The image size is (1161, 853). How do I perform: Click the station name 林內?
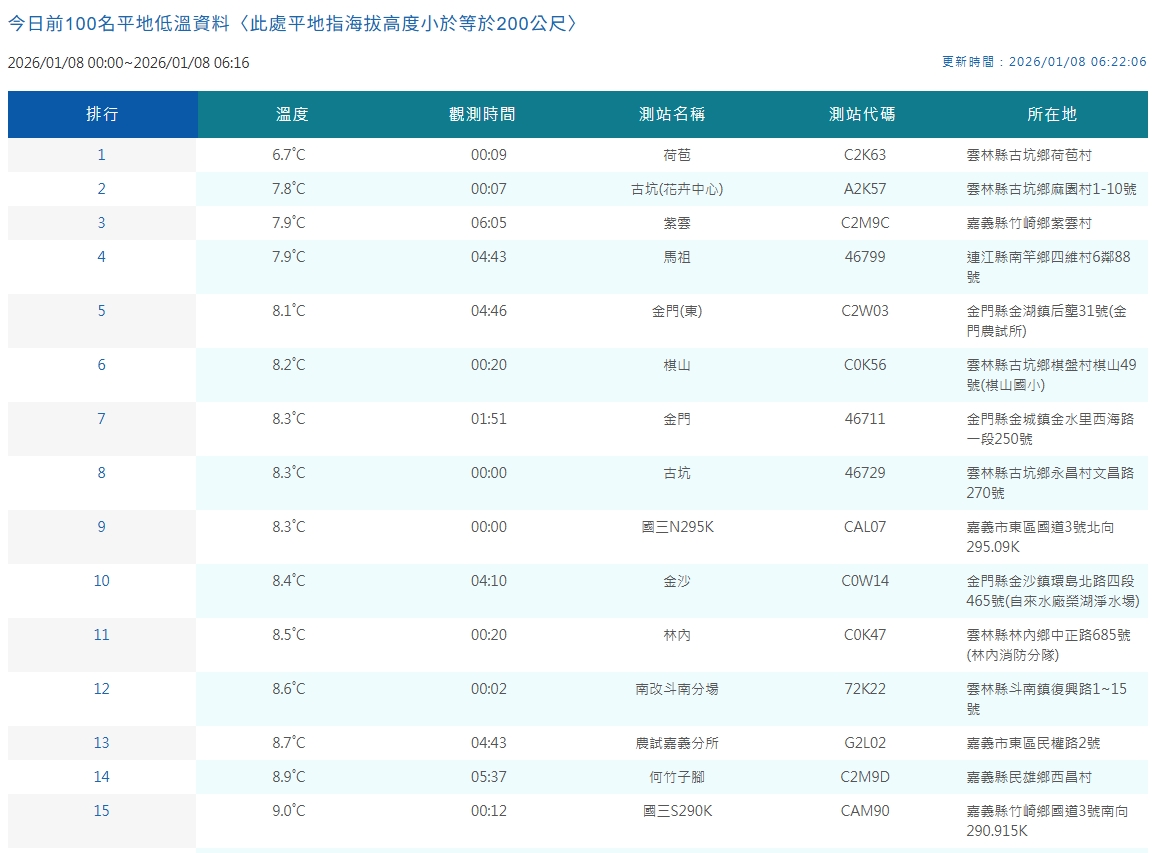click(x=677, y=635)
